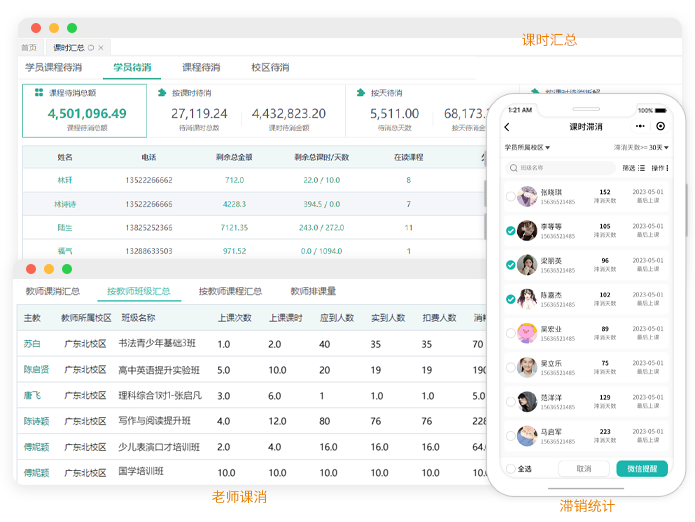Click the 取消 button on phone

tap(584, 468)
